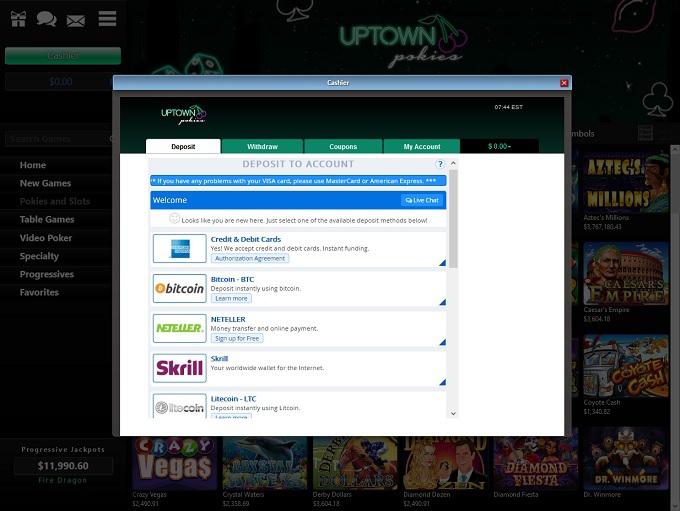Open Diamond Dozen game thumbnail
The width and height of the screenshot is (680, 511).
click(x=445, y=463)
